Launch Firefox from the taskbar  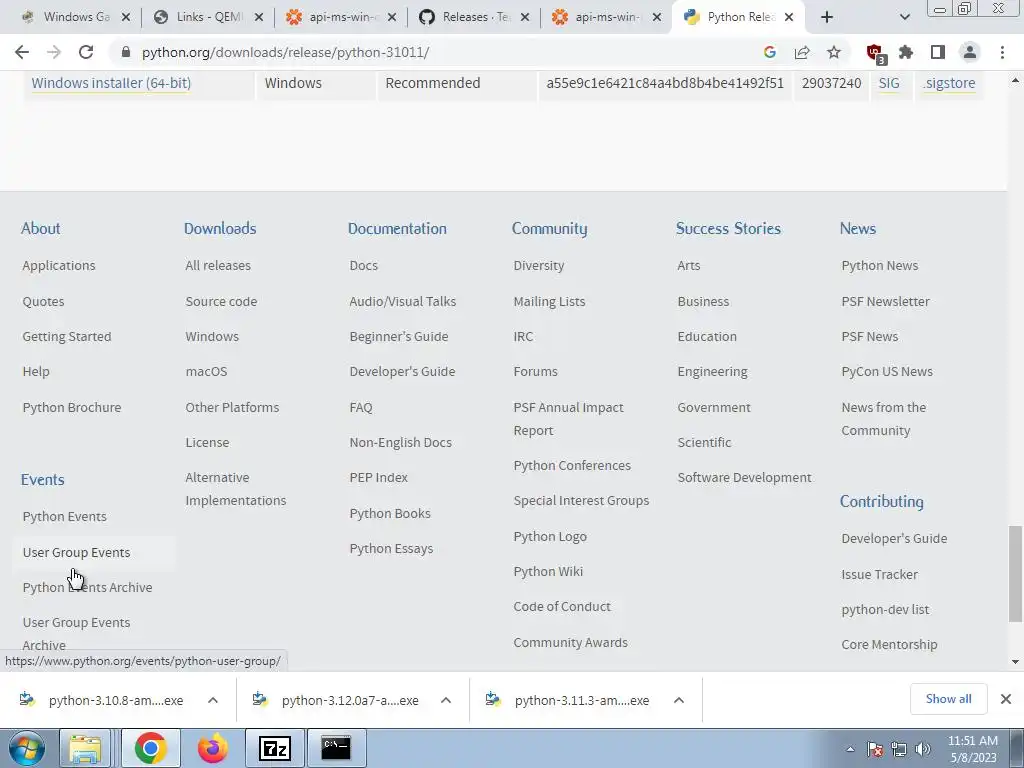click(x=212, y=748)
